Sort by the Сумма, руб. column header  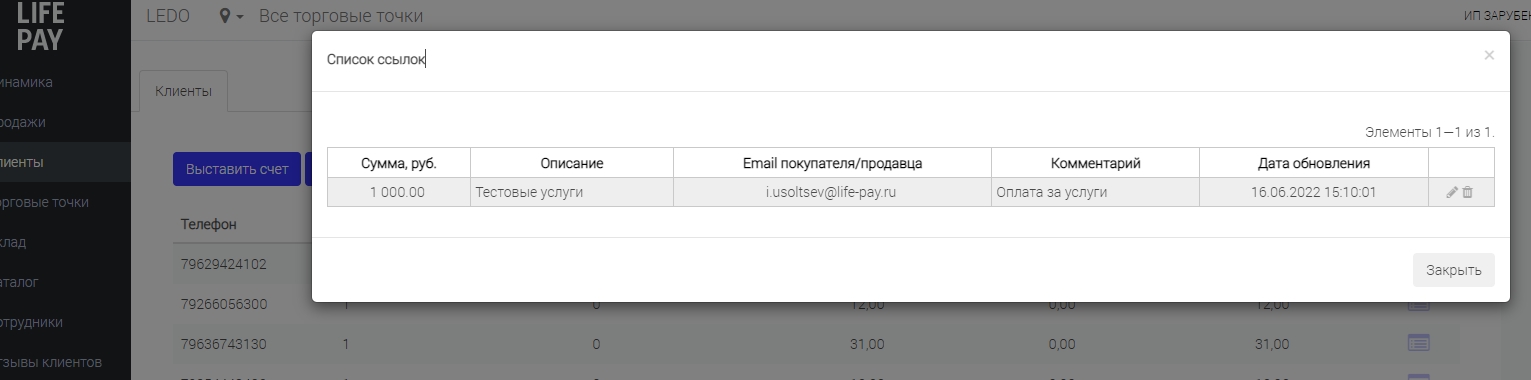[399, 163]
